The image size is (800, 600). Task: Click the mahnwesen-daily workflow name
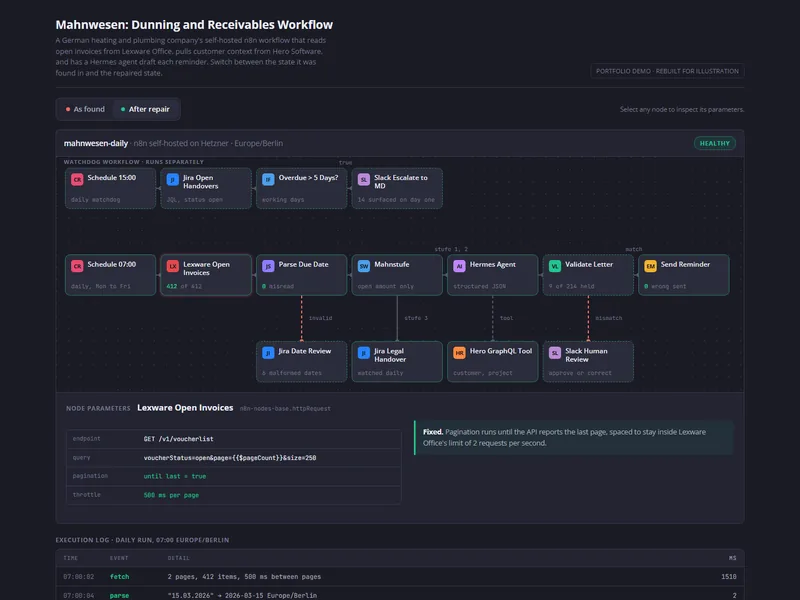click(x=95, y=143)
